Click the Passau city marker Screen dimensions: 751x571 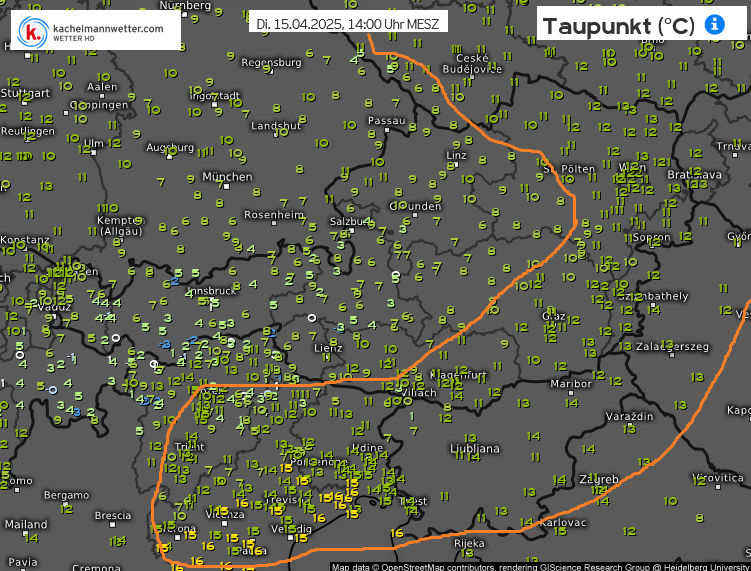[x=387, y=130]
